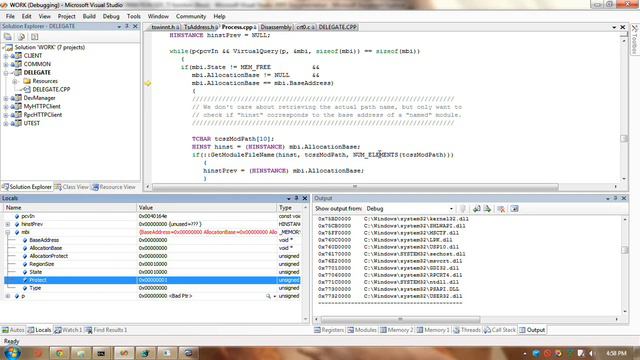Open the Threads tab
Viewport: 640px width, 360px height.
tap(467, 330)
